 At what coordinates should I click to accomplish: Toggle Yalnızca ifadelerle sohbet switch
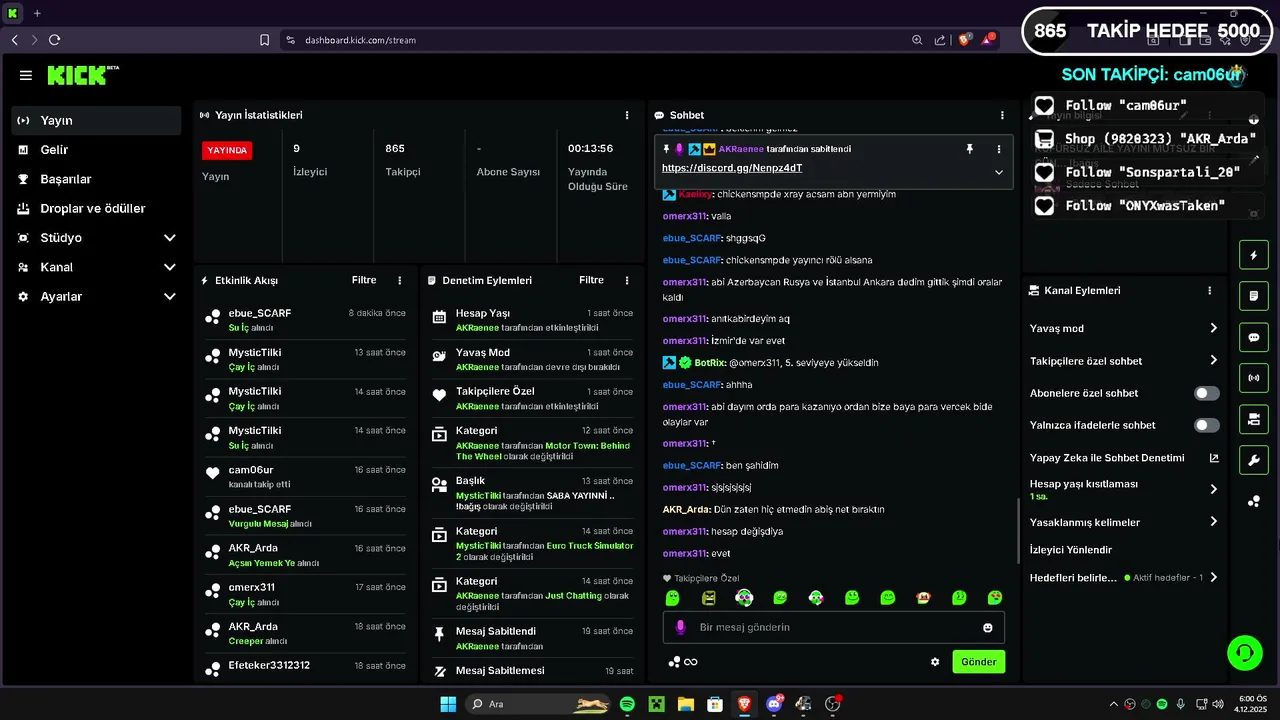[x=1207, y=425]
